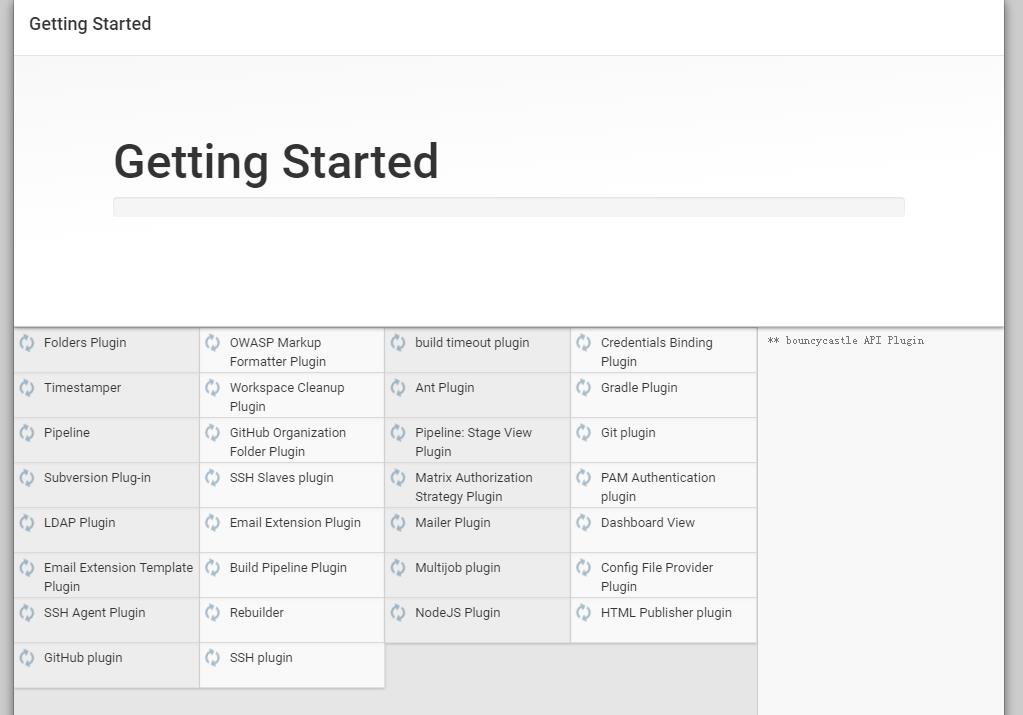The image size is (1023, 715).
Task: Click the spinner icon beside GitHub Organization Folder Plugin
Action: tap(213, 433)
